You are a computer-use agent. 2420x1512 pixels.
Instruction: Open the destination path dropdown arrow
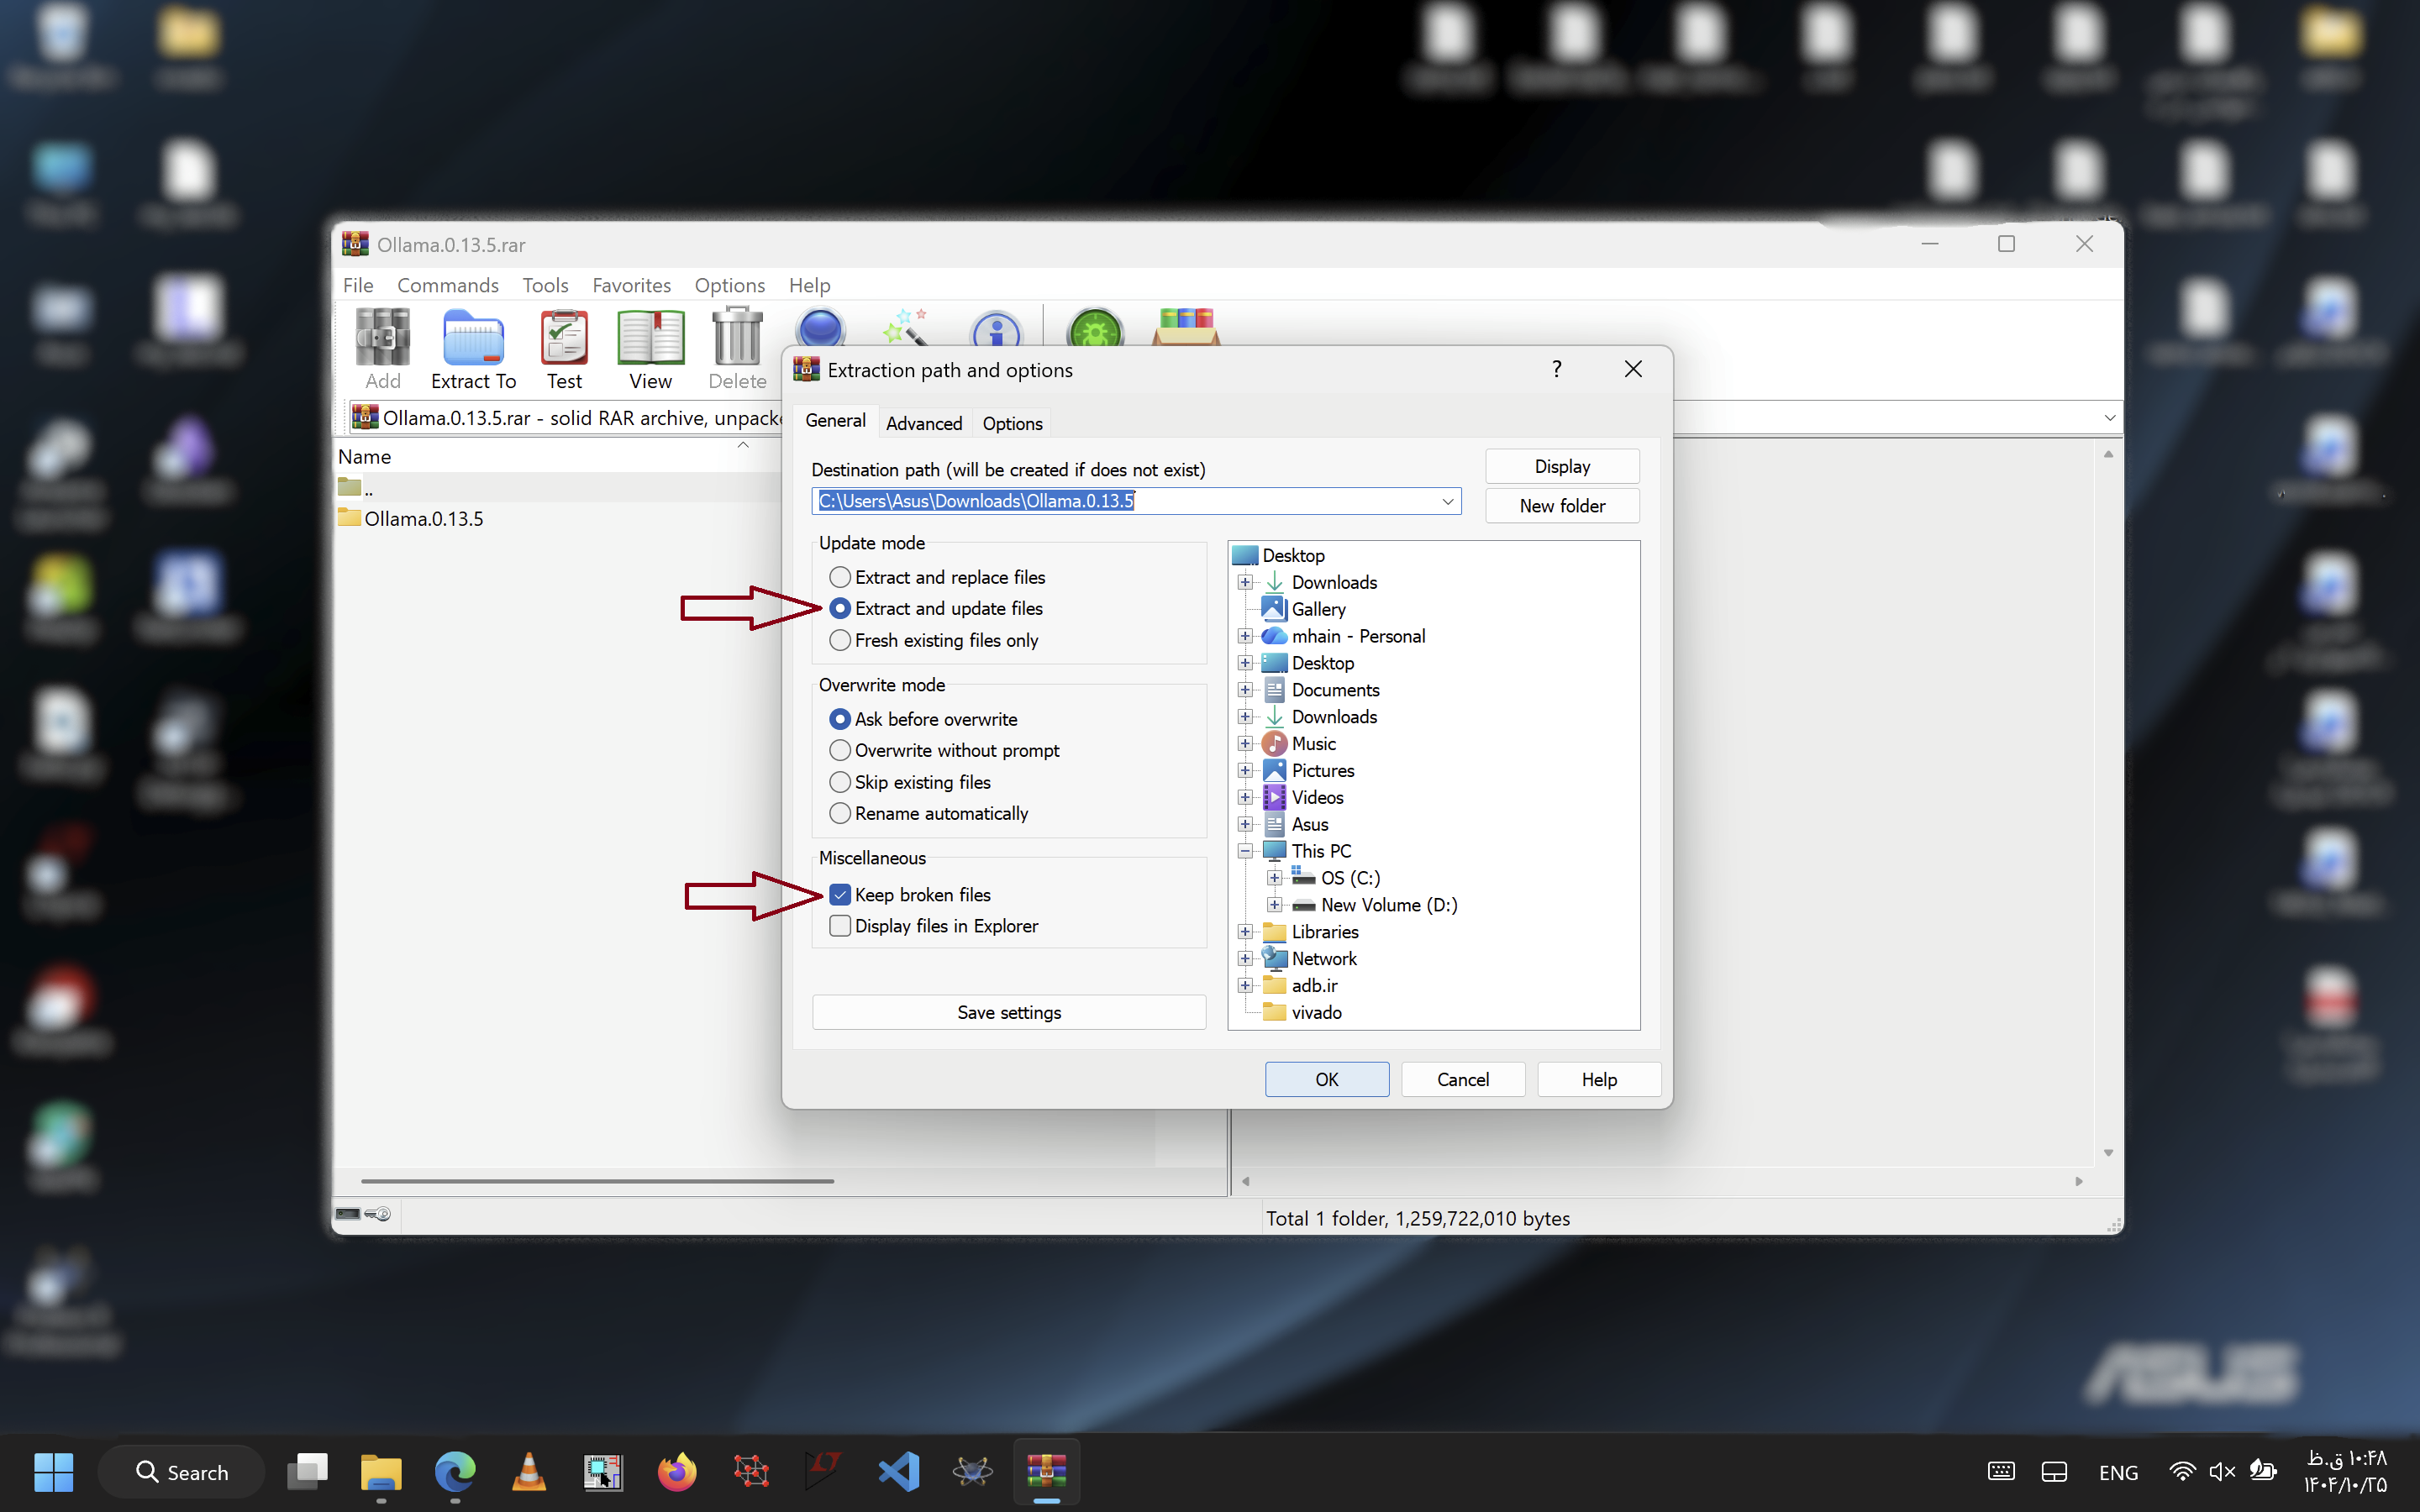coord(1447,501)
